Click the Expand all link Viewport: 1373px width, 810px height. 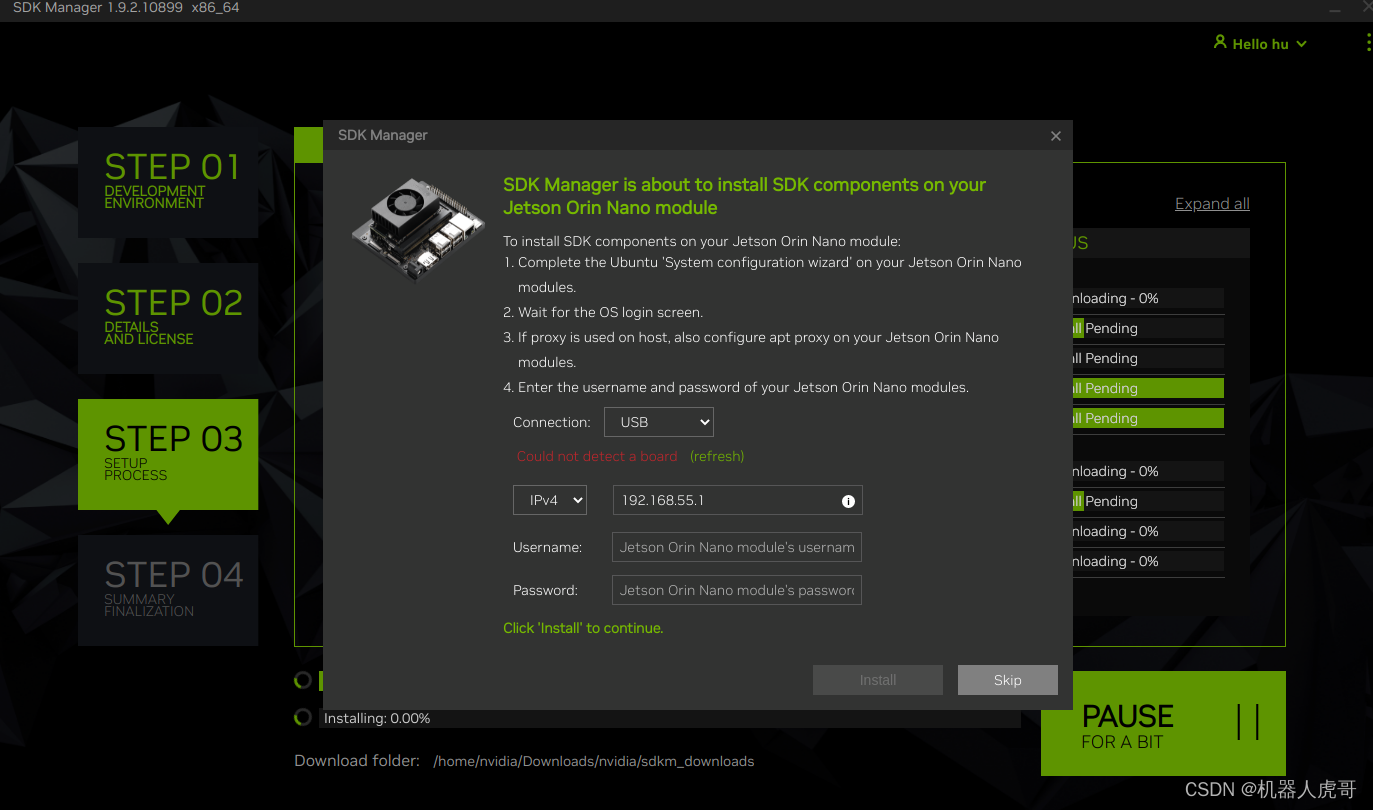click(x=1211, y=203)
